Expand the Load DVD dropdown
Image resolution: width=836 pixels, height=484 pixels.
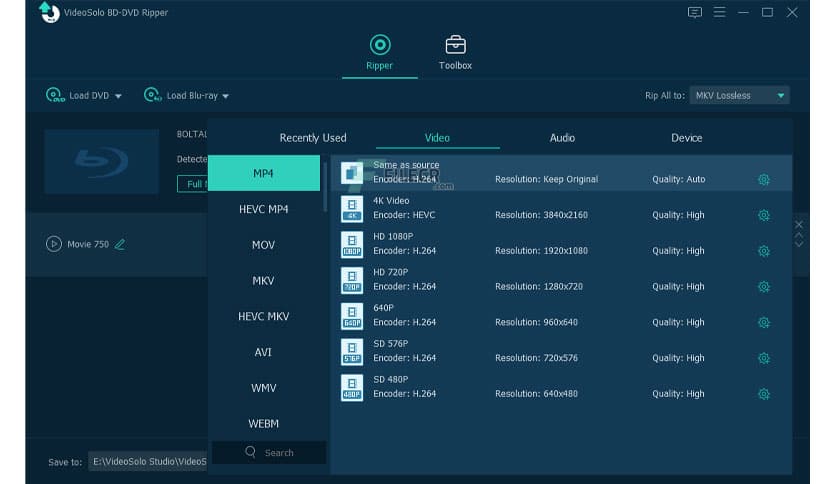point(118,96)
